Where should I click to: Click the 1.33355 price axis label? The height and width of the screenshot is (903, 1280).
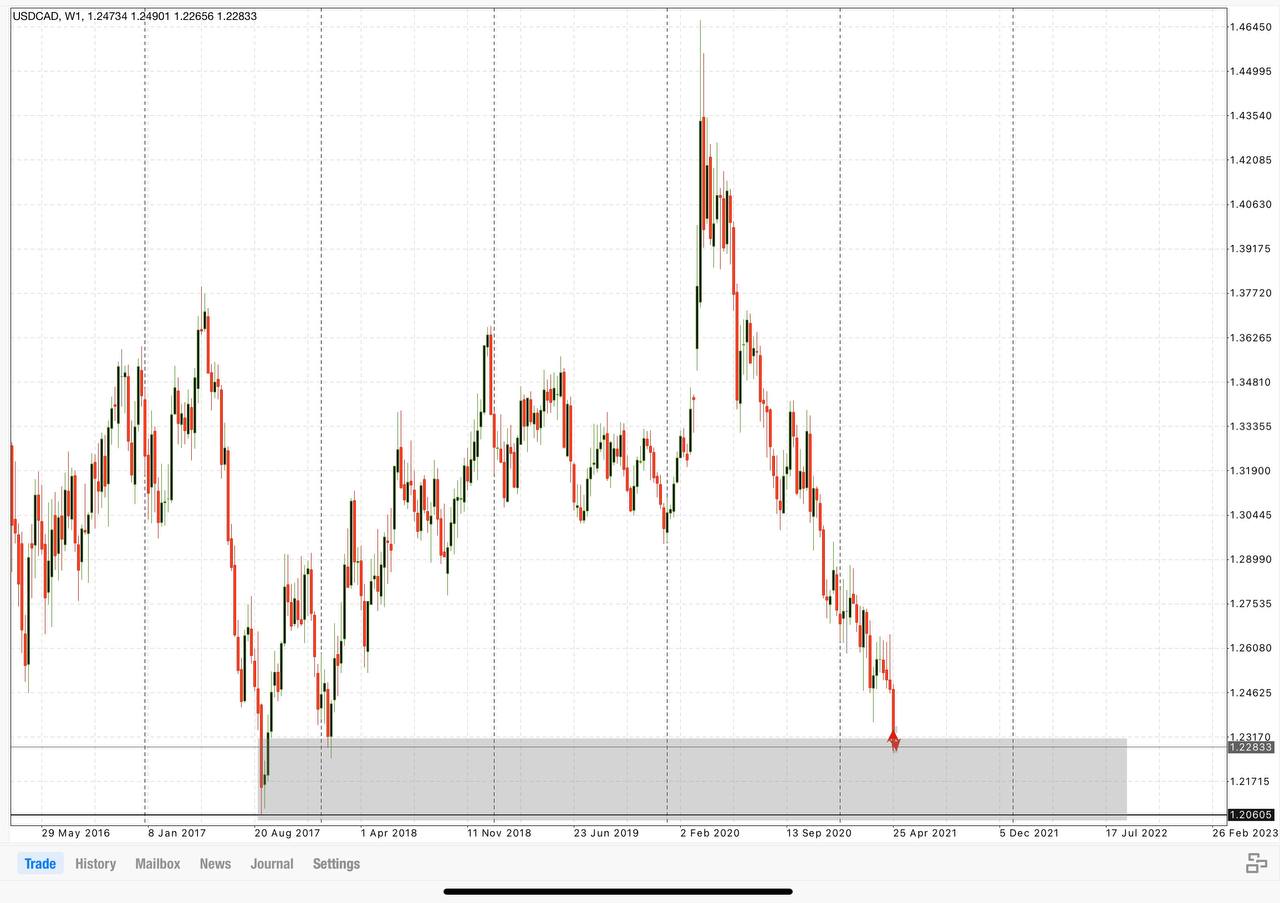click(x=1253, y=426)
